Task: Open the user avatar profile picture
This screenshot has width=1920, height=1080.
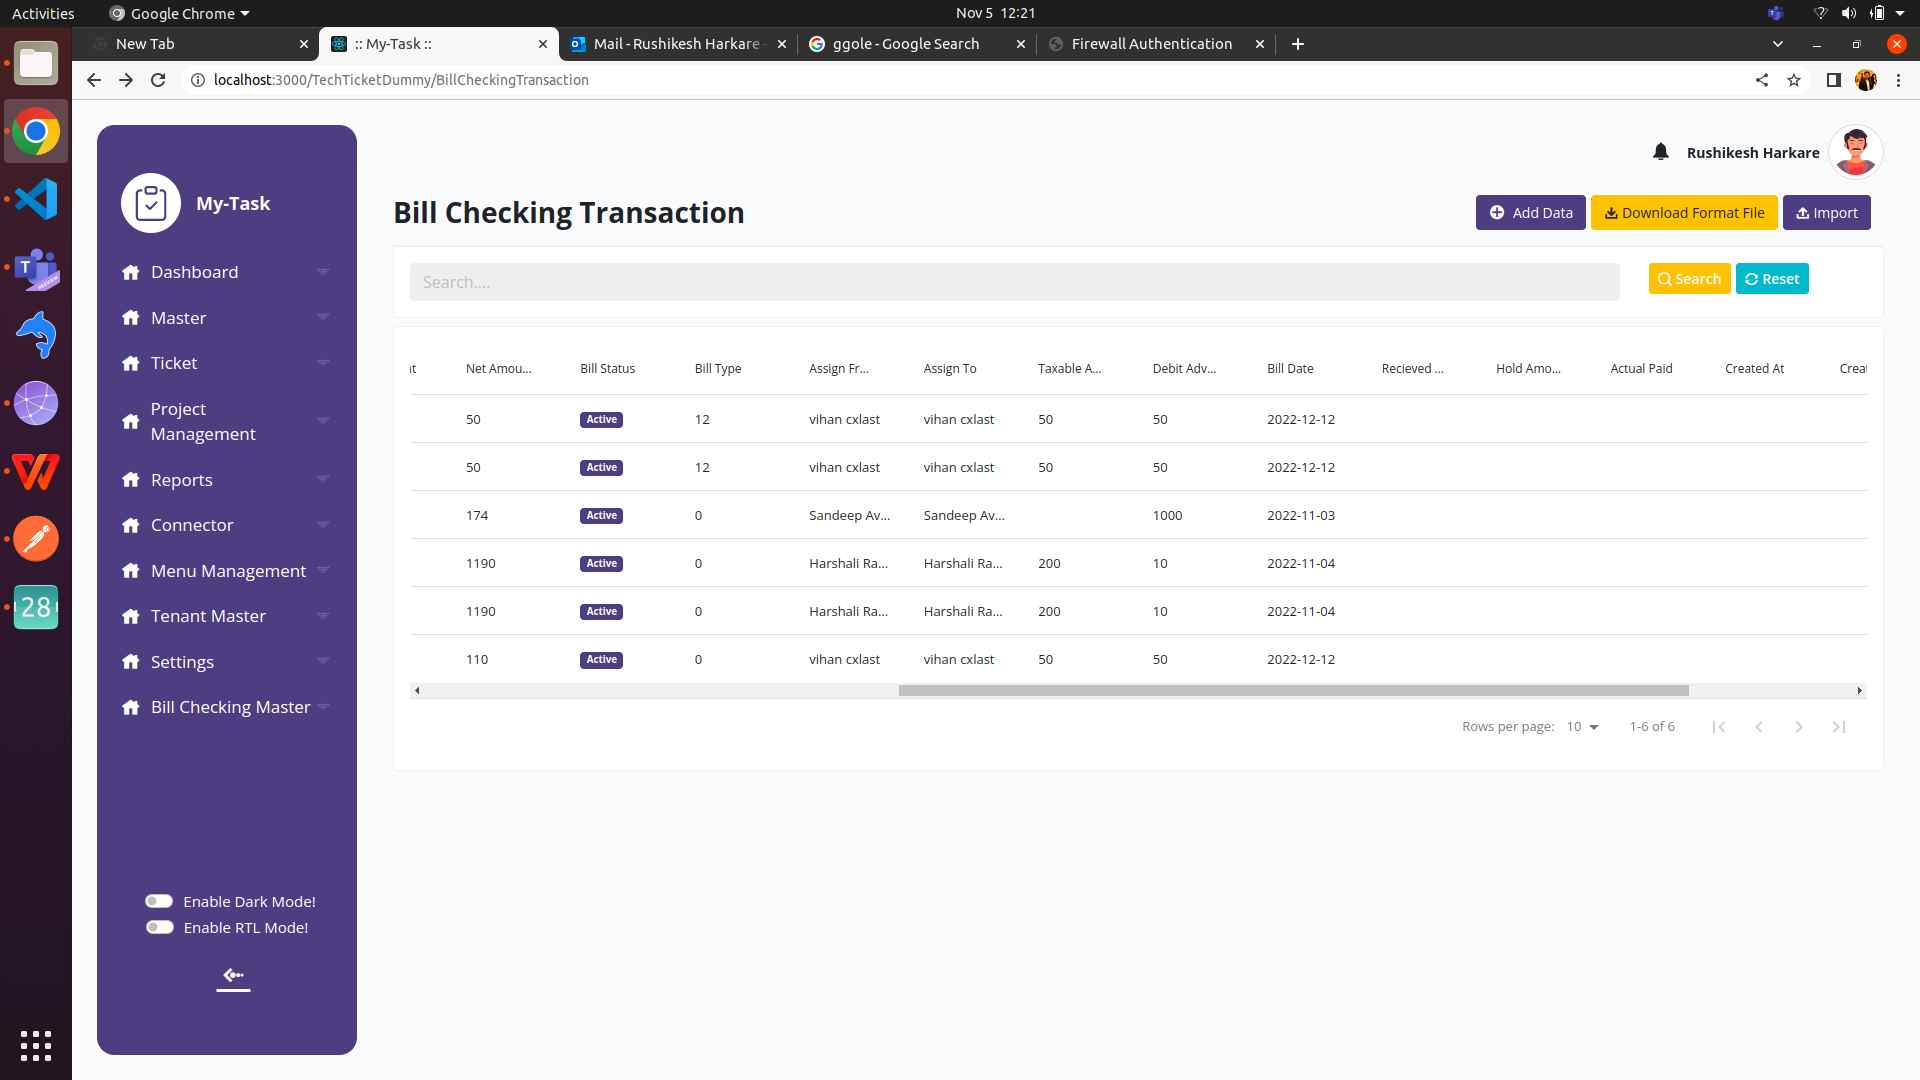Action: (x=1856, y=152)
